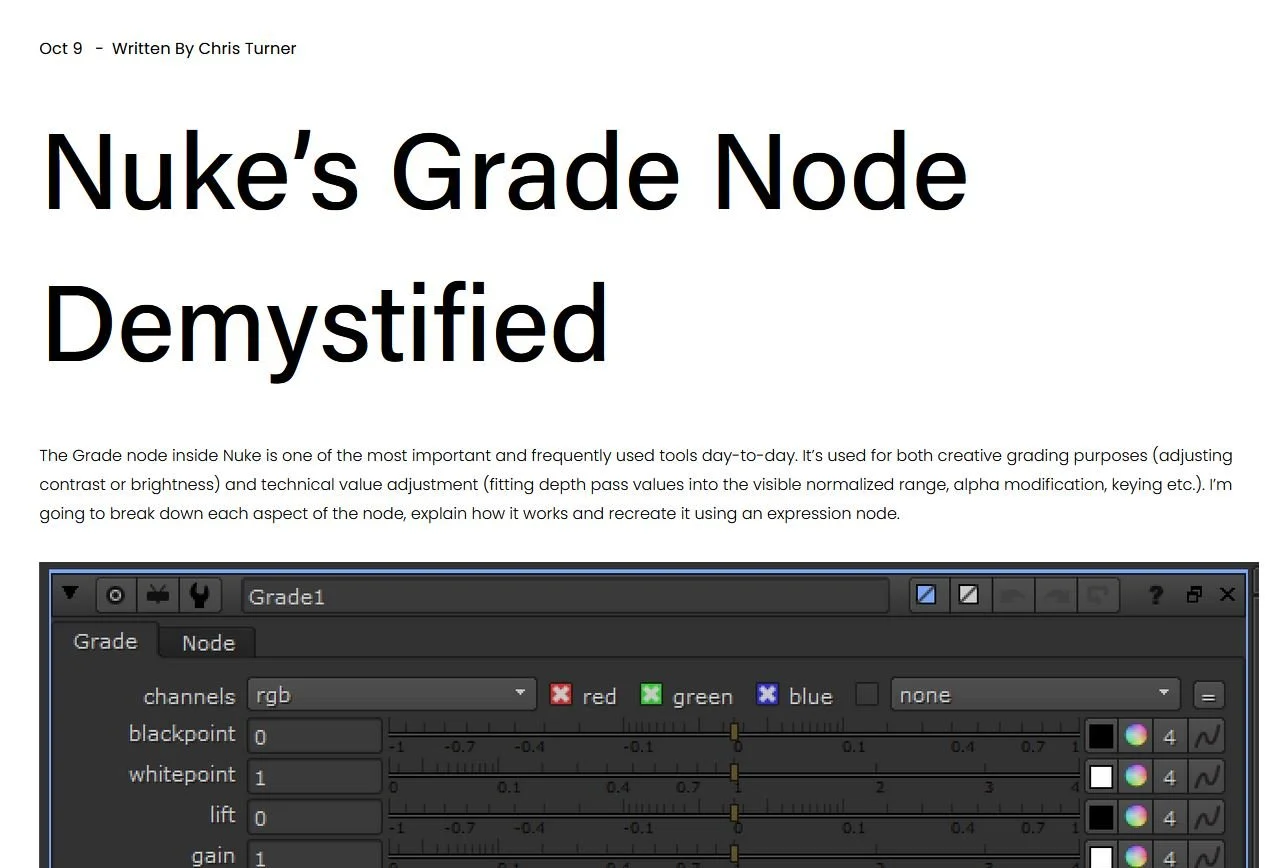Click the blackpoint slider handle
The image size is (1273, 868).
coord(734,732)
